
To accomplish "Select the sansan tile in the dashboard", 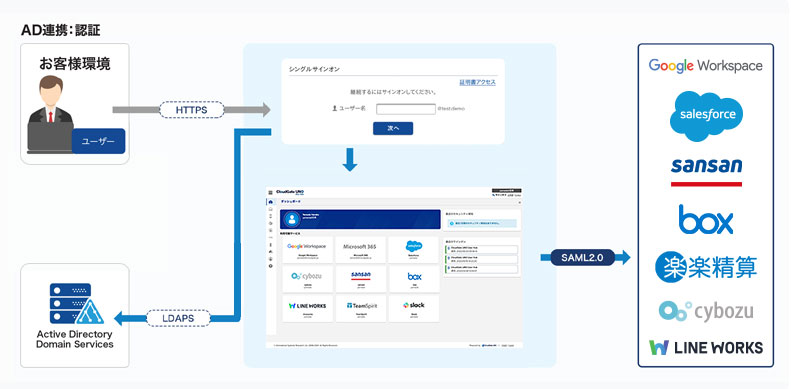I will 360,279.
